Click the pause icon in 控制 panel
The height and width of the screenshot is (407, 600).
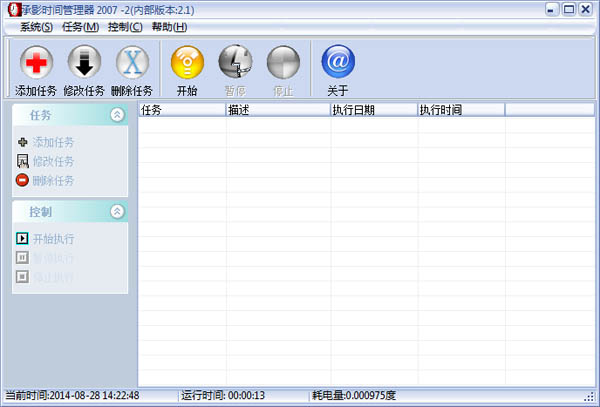(x=22, y=257)
